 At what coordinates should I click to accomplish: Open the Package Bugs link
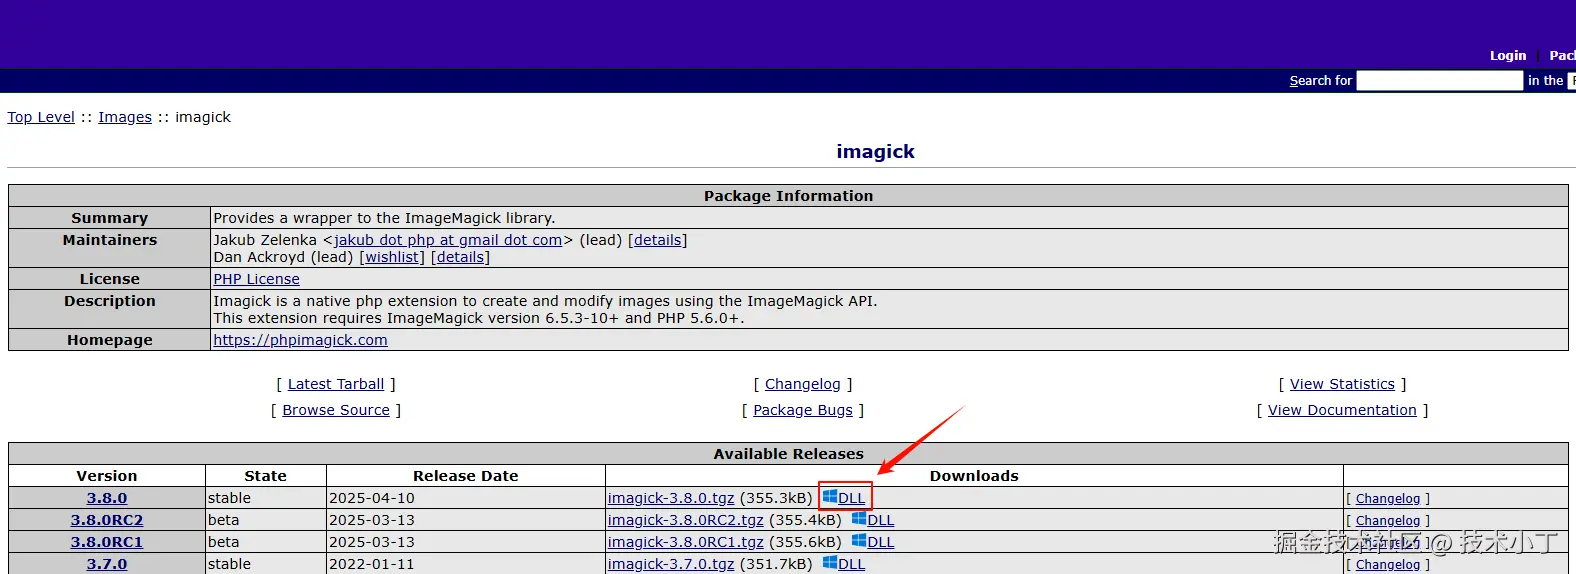pos(803,410)
